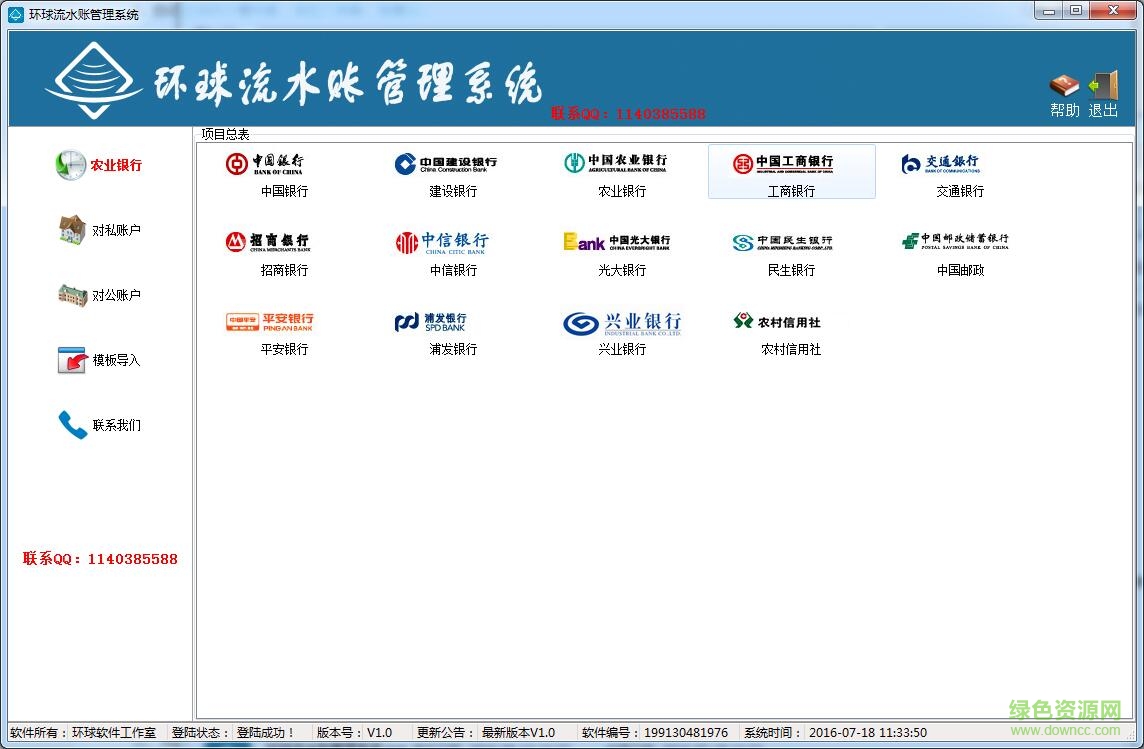
Task: Click the 工商银行 caption text
Action: [792, 191]
